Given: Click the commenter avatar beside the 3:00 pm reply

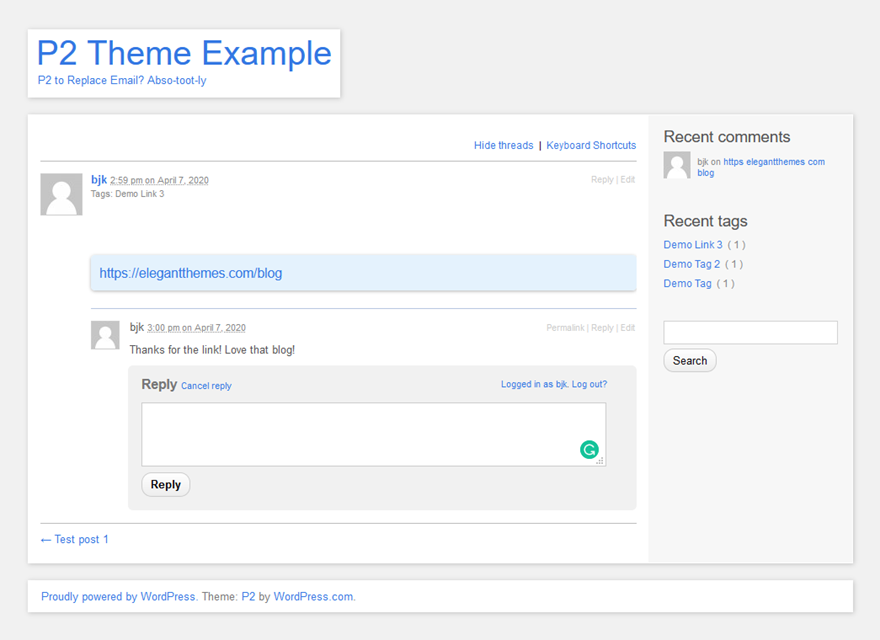Looking at the screenshot, I should pos(105,335).
